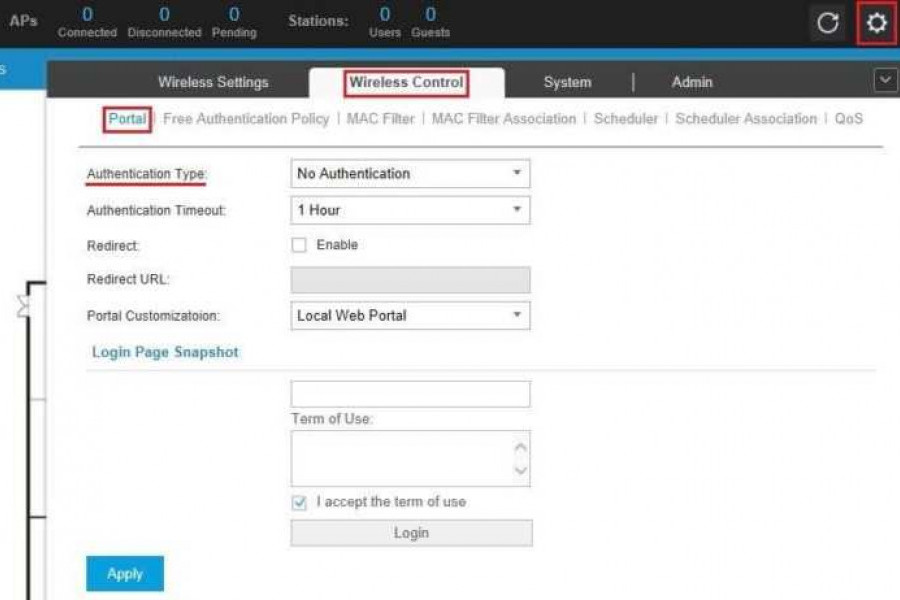Image resolution: width=900 pixels, height=600 pixels.
Task: Uncheck 'I accept the term of use'
Action: pos(297,502)
